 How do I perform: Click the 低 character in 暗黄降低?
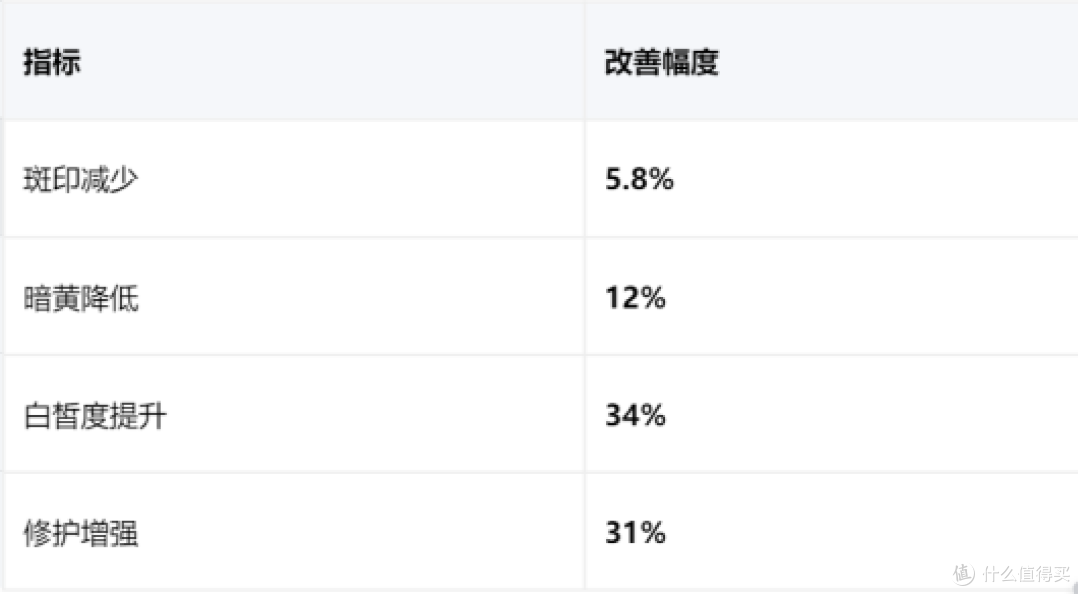124,298
